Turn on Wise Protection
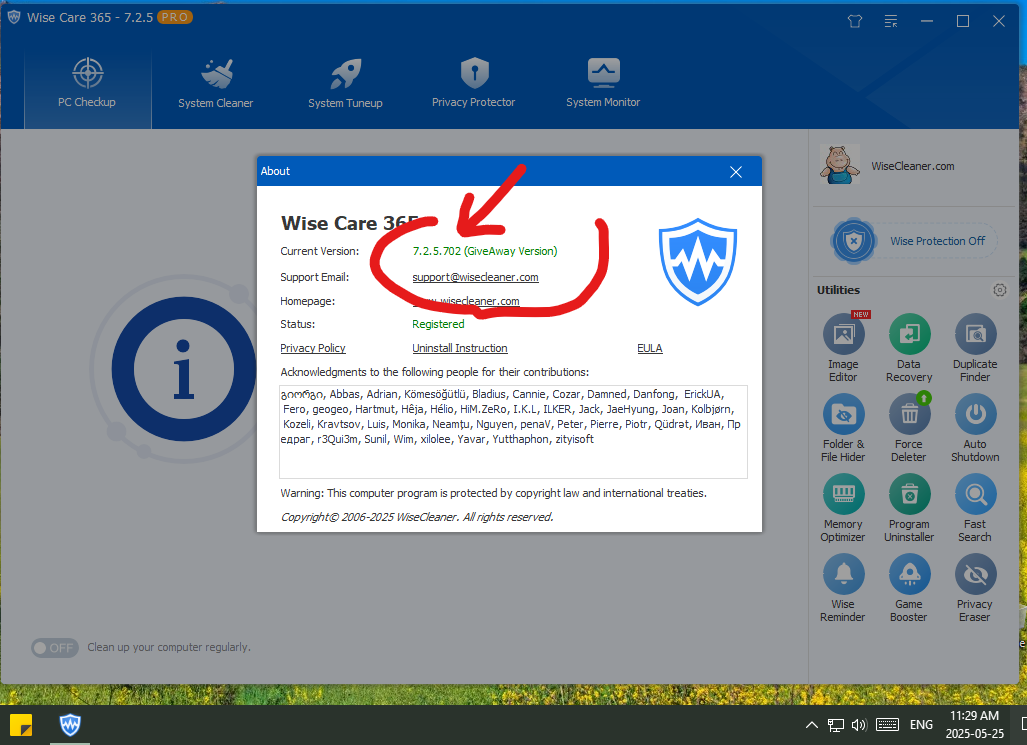 click(915, 241)
